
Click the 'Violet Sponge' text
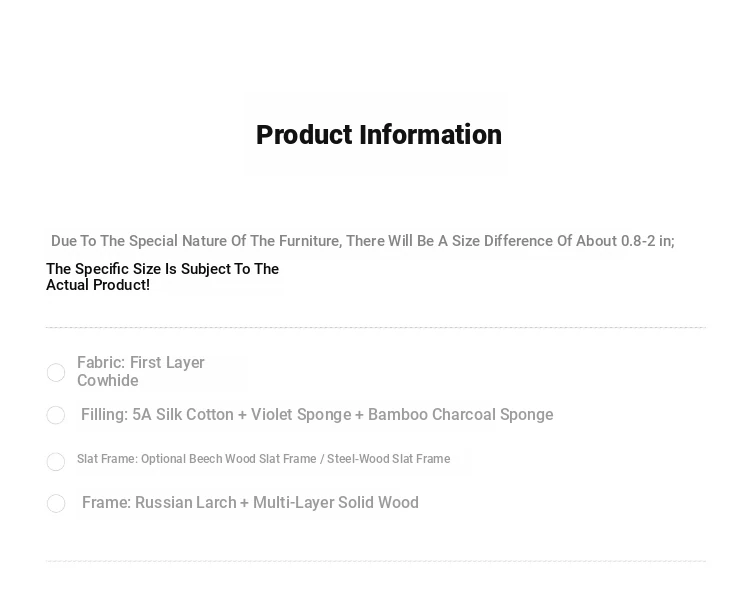pos(301,415)
